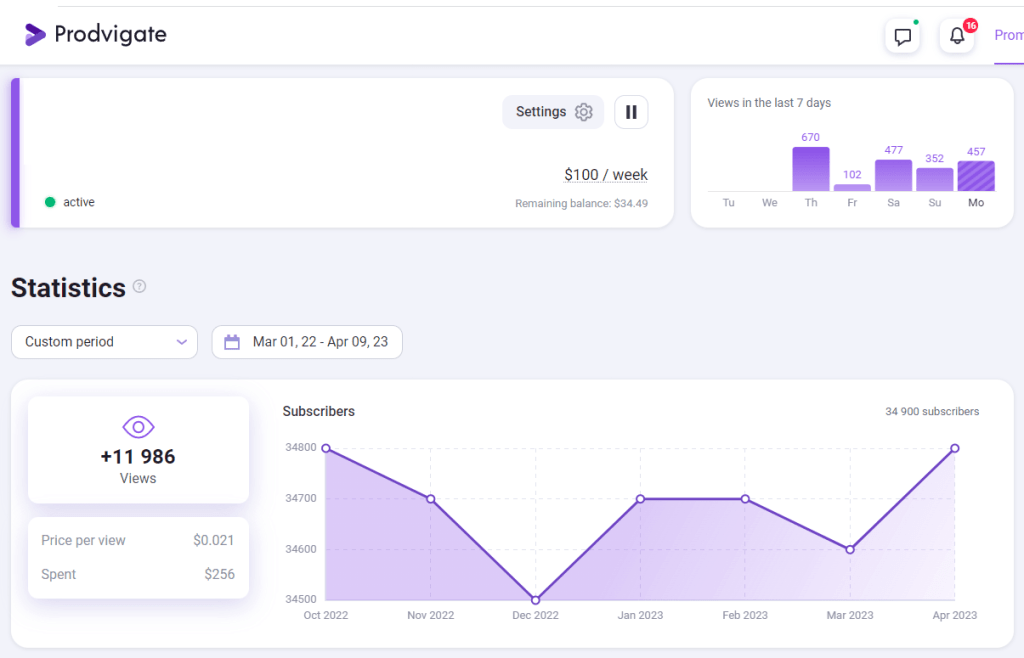The width and height of the screenshot is (1024, 658).
Task: Pause the active campaign
Action: [631, 112]
